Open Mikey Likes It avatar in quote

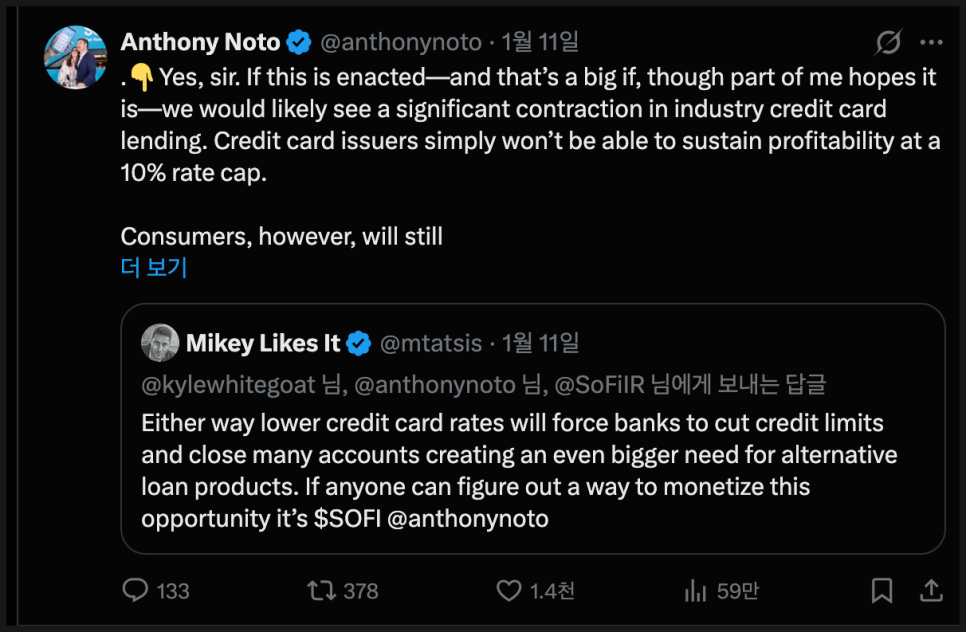(160, 343)
